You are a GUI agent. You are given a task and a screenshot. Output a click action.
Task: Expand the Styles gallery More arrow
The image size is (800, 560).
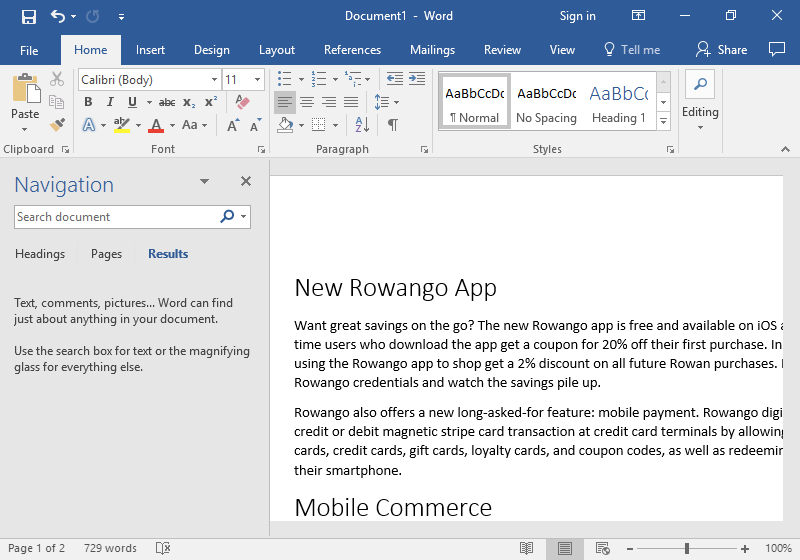click(662, 121)
